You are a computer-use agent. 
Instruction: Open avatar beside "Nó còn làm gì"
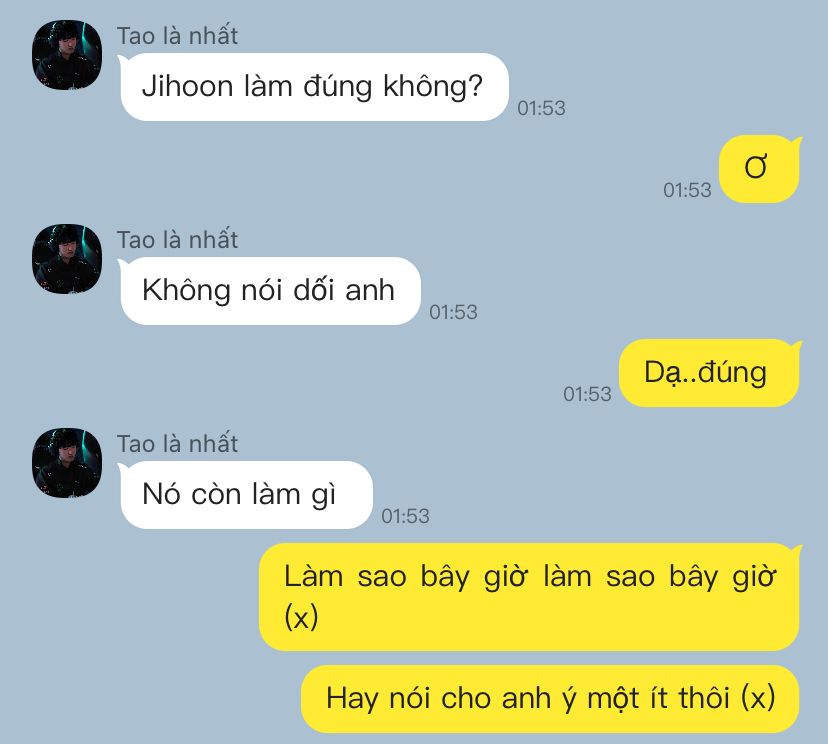pyautogui.click(x=67, y=463)
